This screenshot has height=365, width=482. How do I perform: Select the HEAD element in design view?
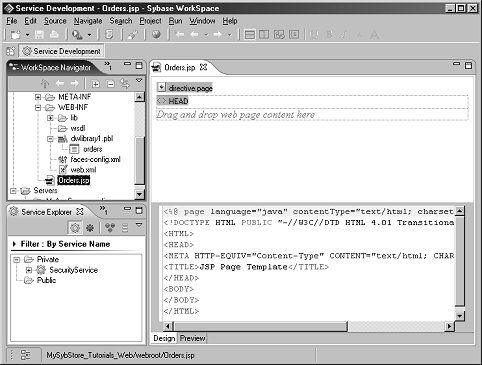tap(173, 101)
